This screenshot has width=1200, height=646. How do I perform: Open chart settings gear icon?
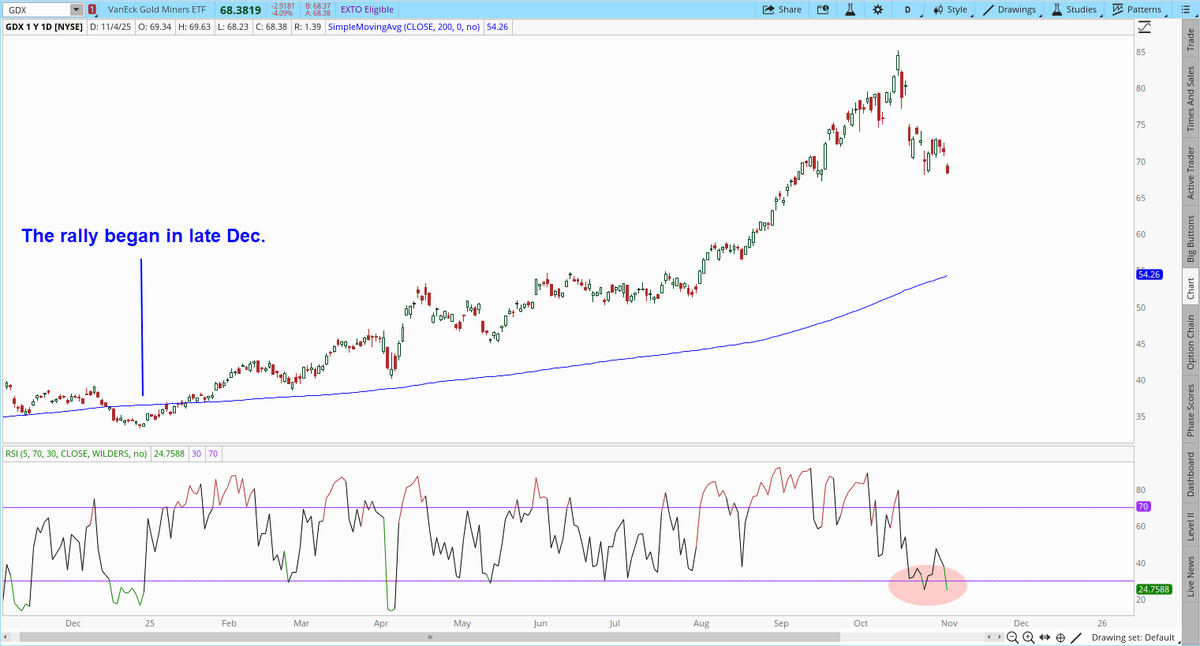click(877, 9)
